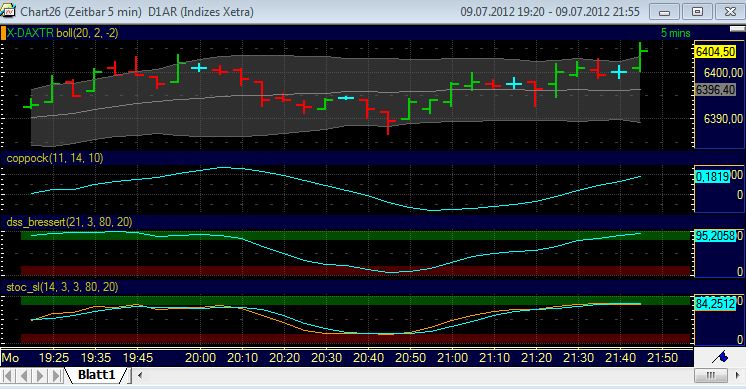Image resolution: width=746 pixels, height=389 pixels.
Task: Click the 21:40 time axis label
Action: 620,358
